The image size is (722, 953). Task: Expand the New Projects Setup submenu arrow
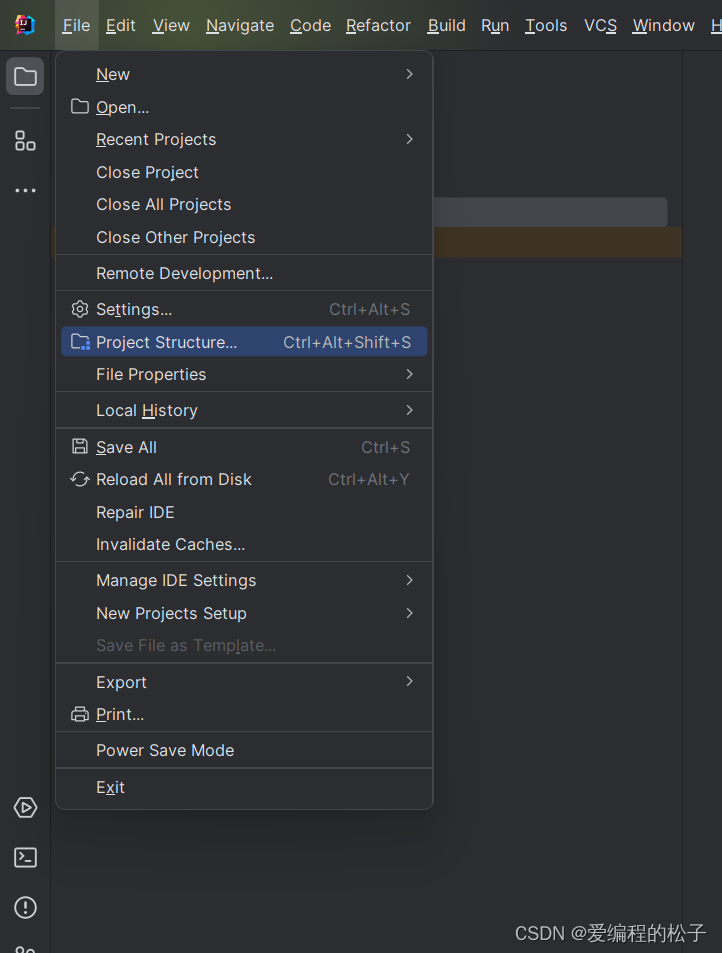click(410, 613)
